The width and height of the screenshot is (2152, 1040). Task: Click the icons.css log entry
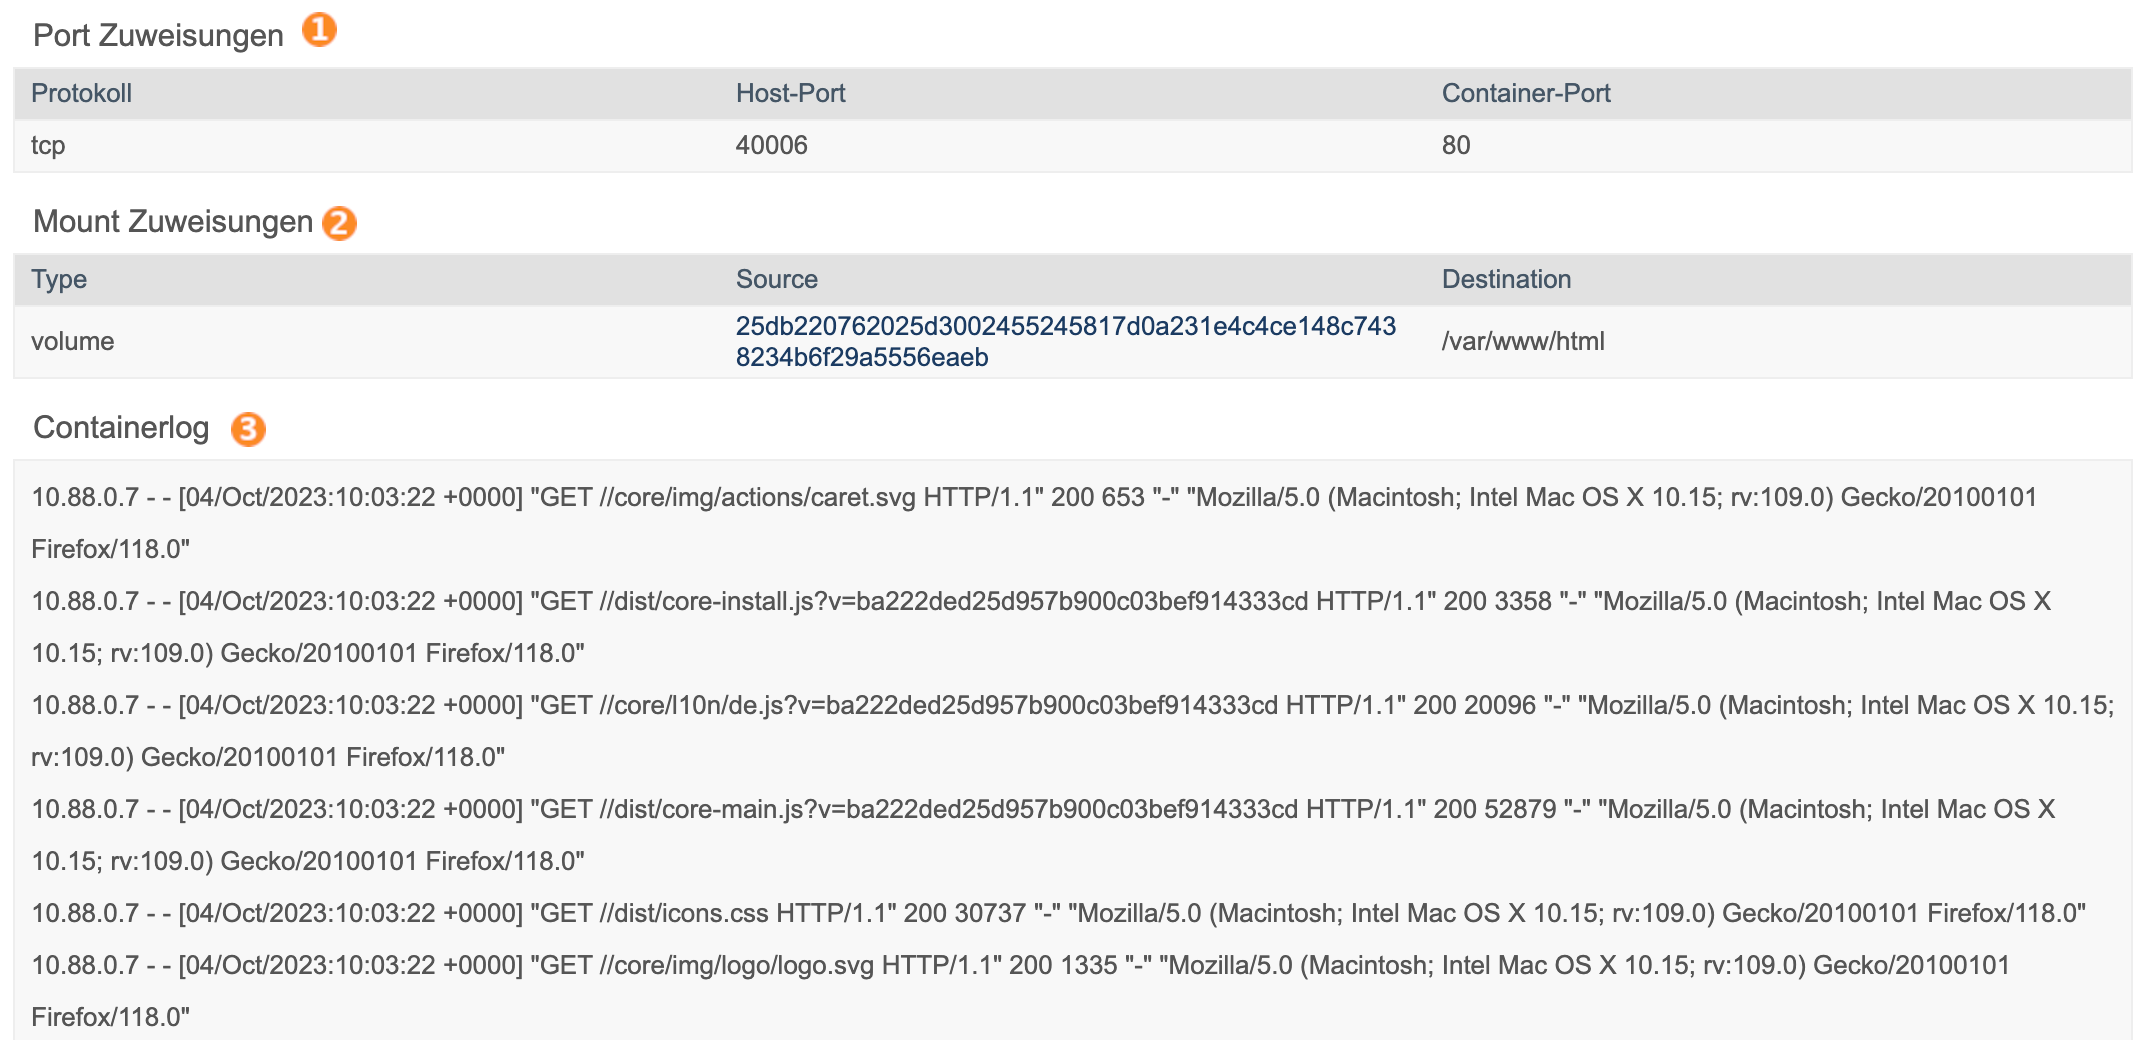click(x=1058, y=913)
